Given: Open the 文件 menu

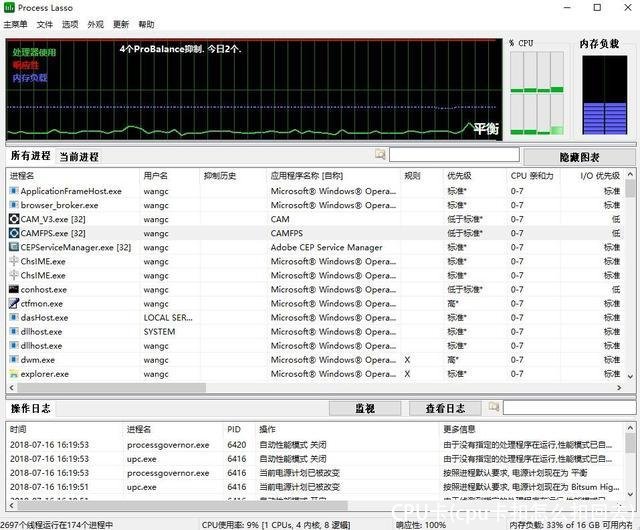Looking at the screenshot, I should [x=44, y=24].
